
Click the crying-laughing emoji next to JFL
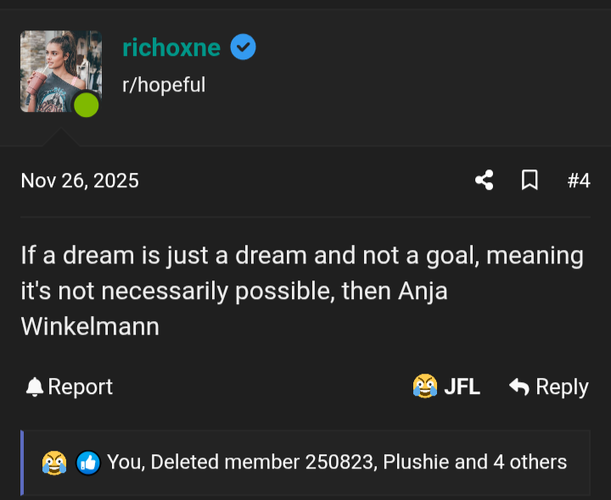(x=425, y=387)
